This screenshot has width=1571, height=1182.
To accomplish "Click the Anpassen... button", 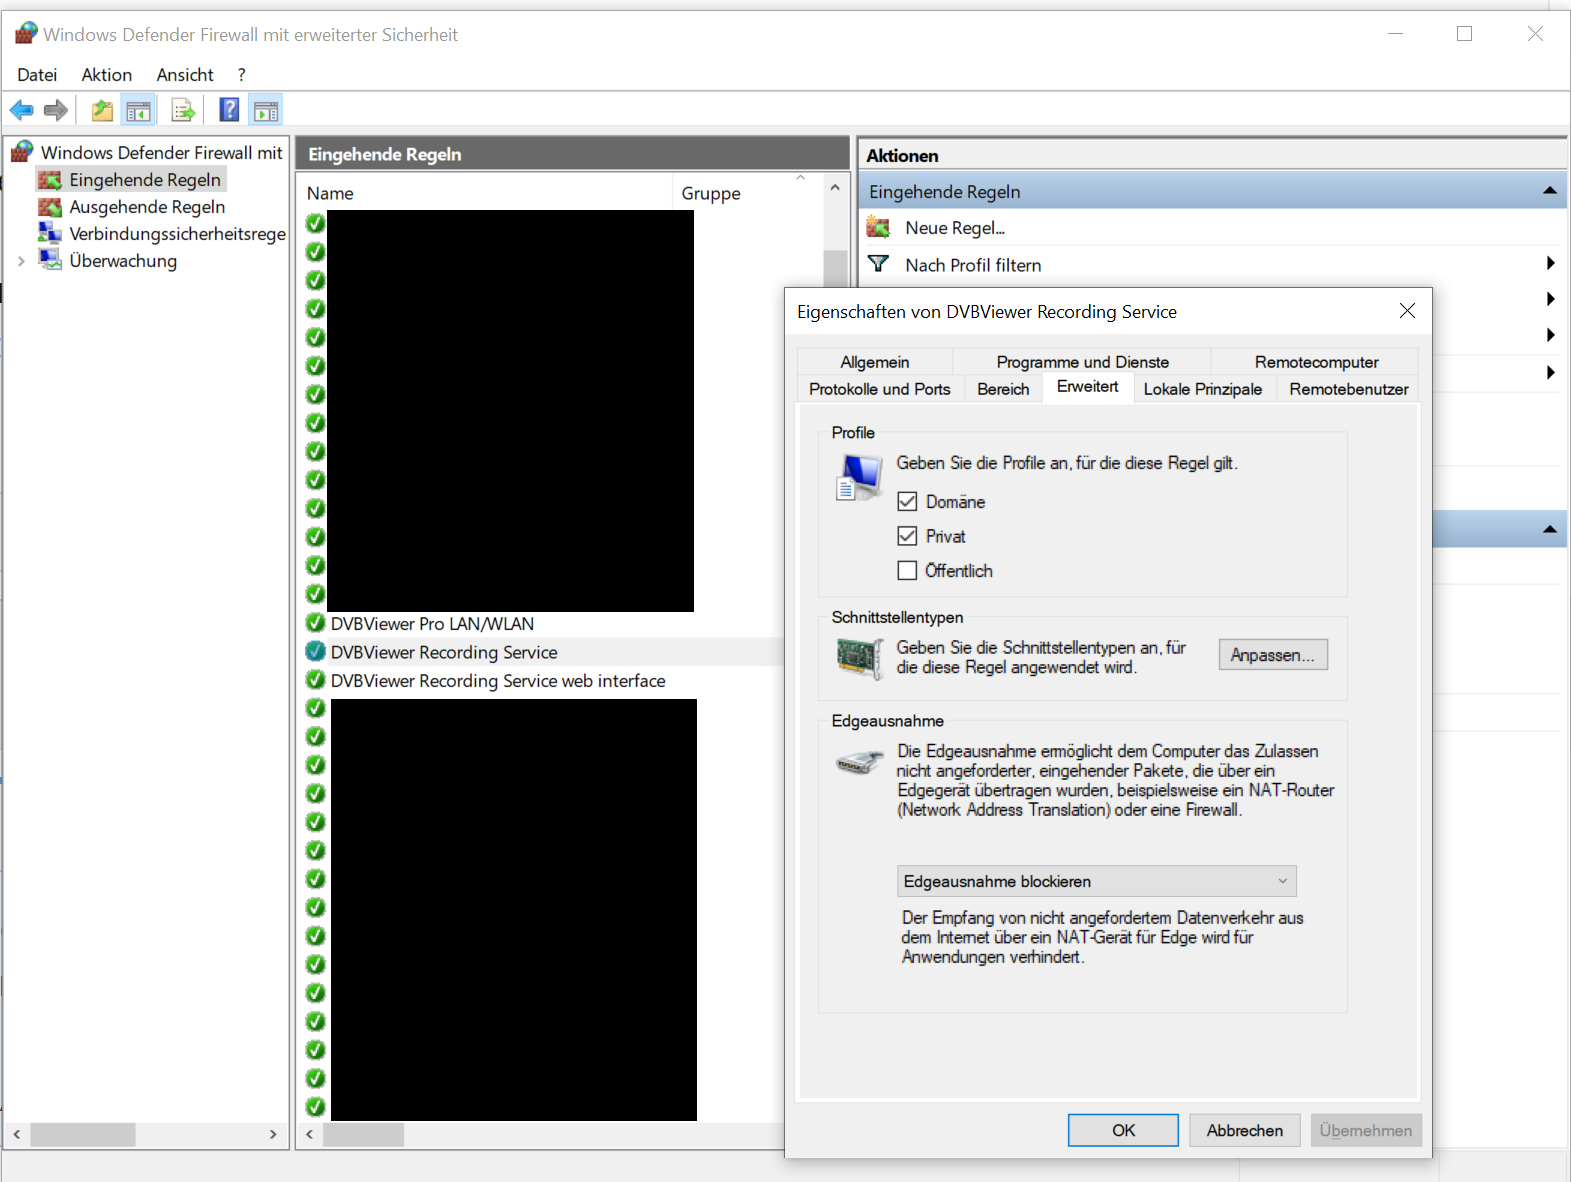I will [1273, 655].
